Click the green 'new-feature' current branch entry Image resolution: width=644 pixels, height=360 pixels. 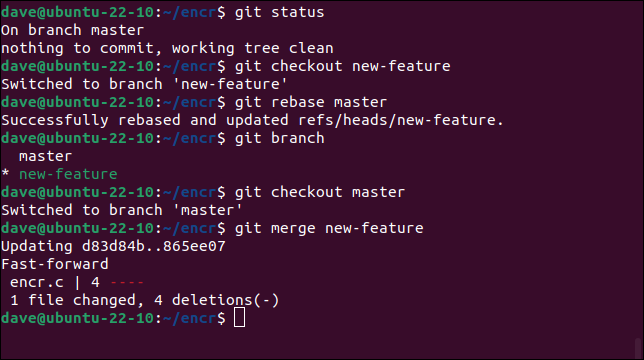point(68,174)
